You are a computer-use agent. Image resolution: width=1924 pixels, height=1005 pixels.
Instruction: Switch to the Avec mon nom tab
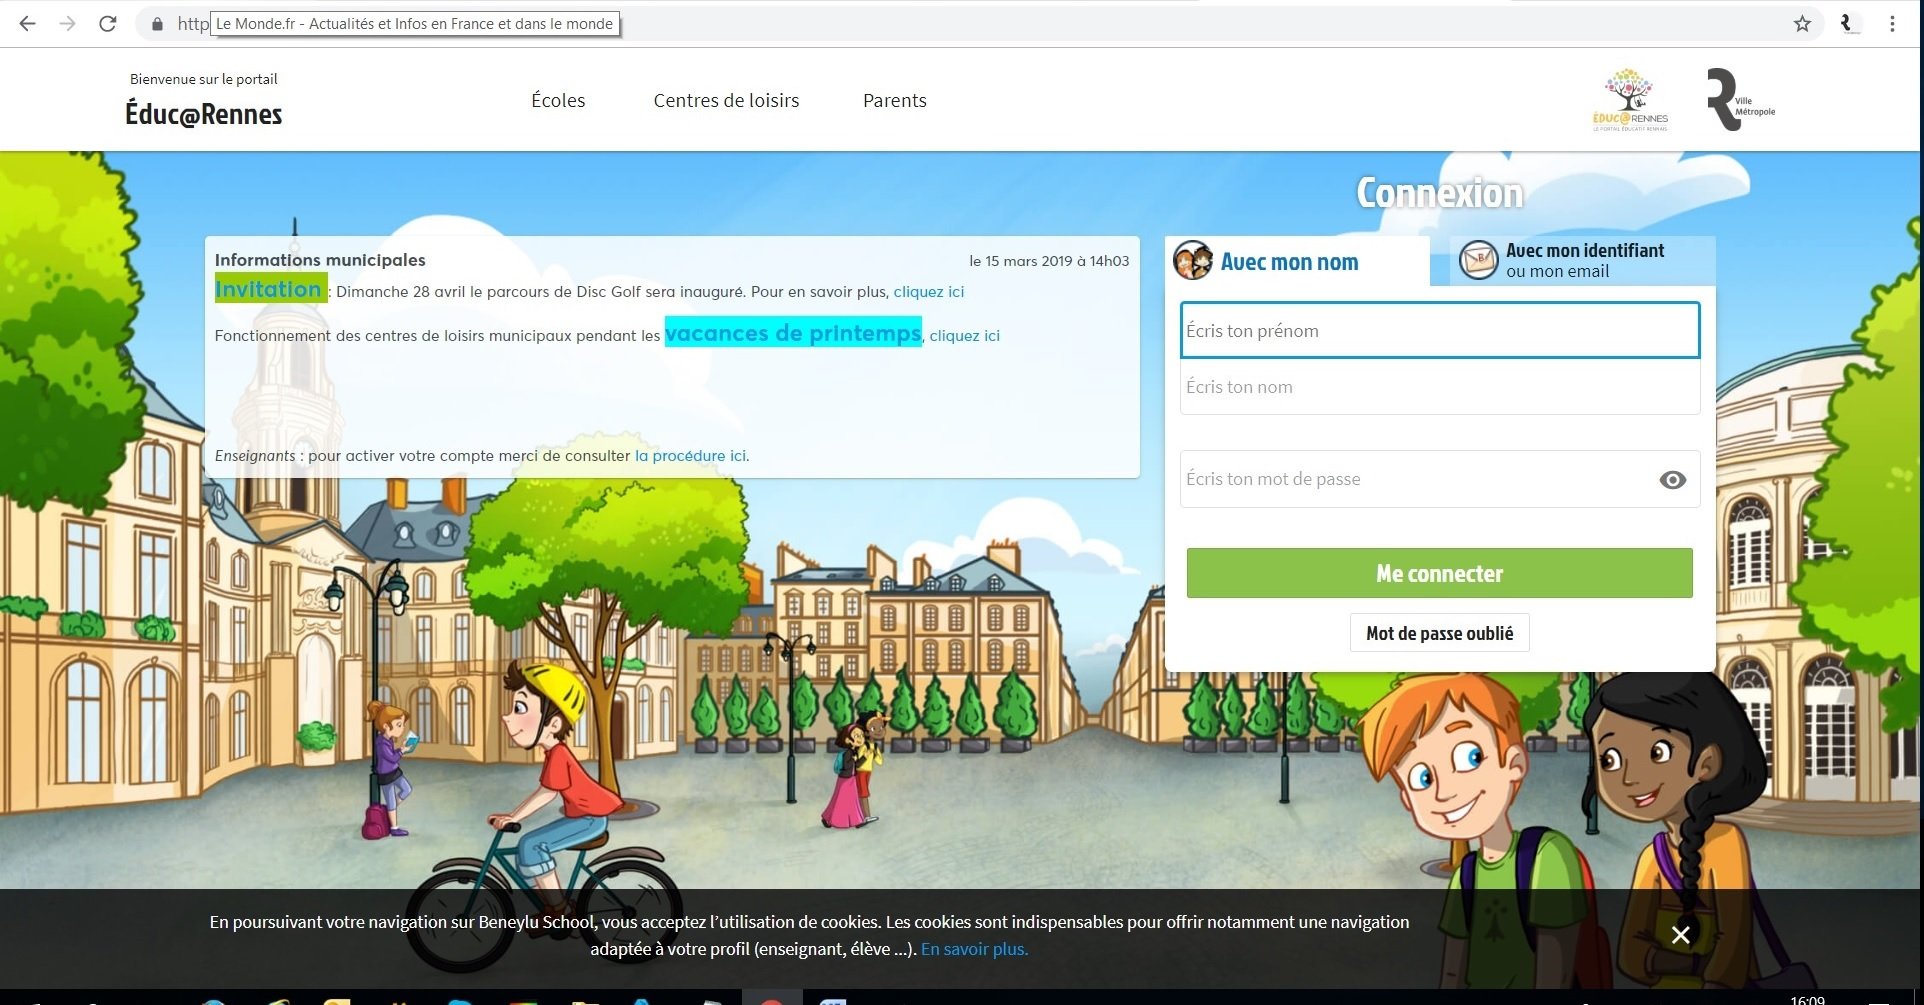pyautogui.click(x=1297, y=261)
